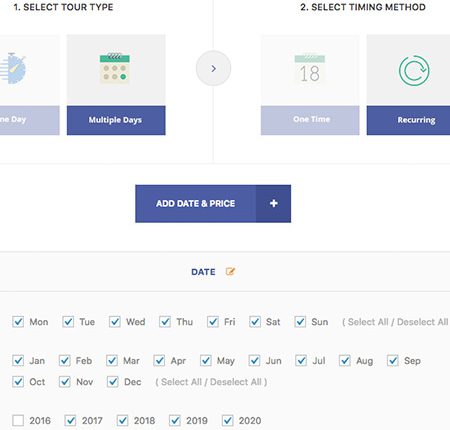Select the calendar icon above Multiple Days
450x430 pixels.
[115, 68]
